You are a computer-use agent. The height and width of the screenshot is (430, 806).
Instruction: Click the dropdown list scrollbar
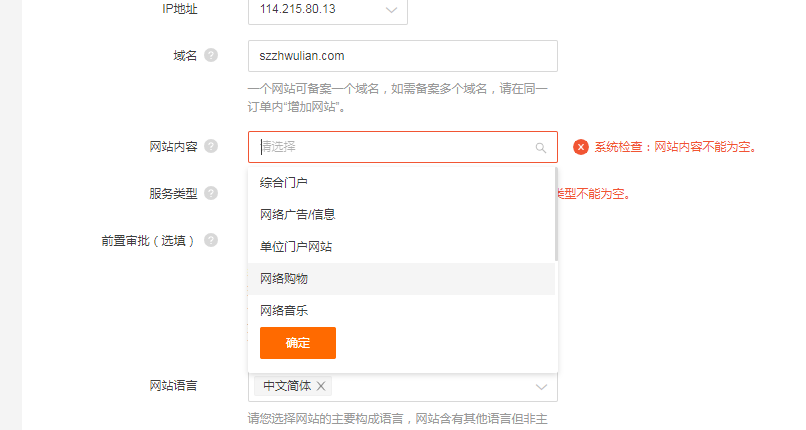[x=556, y=214]
